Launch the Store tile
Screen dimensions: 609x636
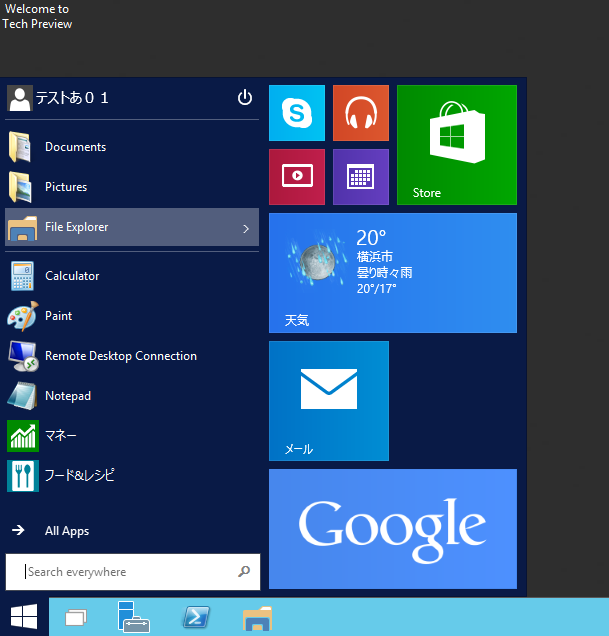pos(457,145)
